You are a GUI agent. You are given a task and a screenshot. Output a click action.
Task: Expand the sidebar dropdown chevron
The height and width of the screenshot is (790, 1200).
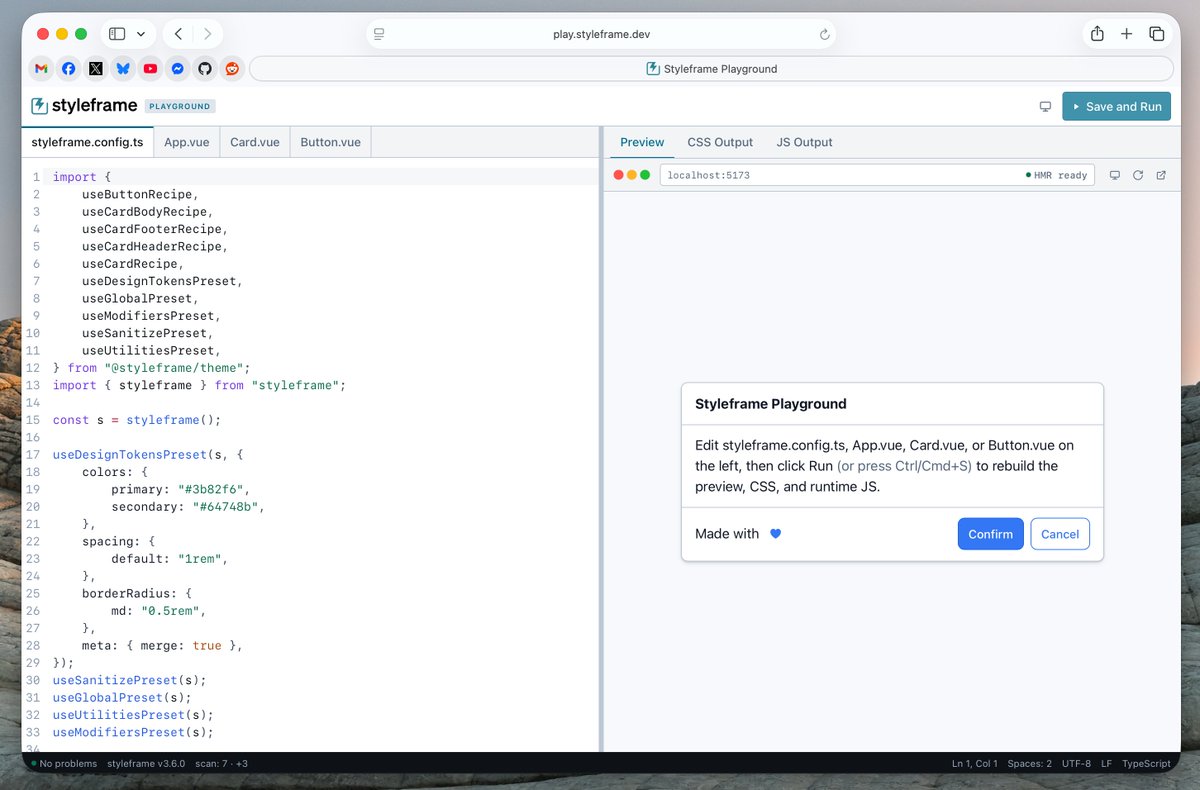[x=141, y=34]
